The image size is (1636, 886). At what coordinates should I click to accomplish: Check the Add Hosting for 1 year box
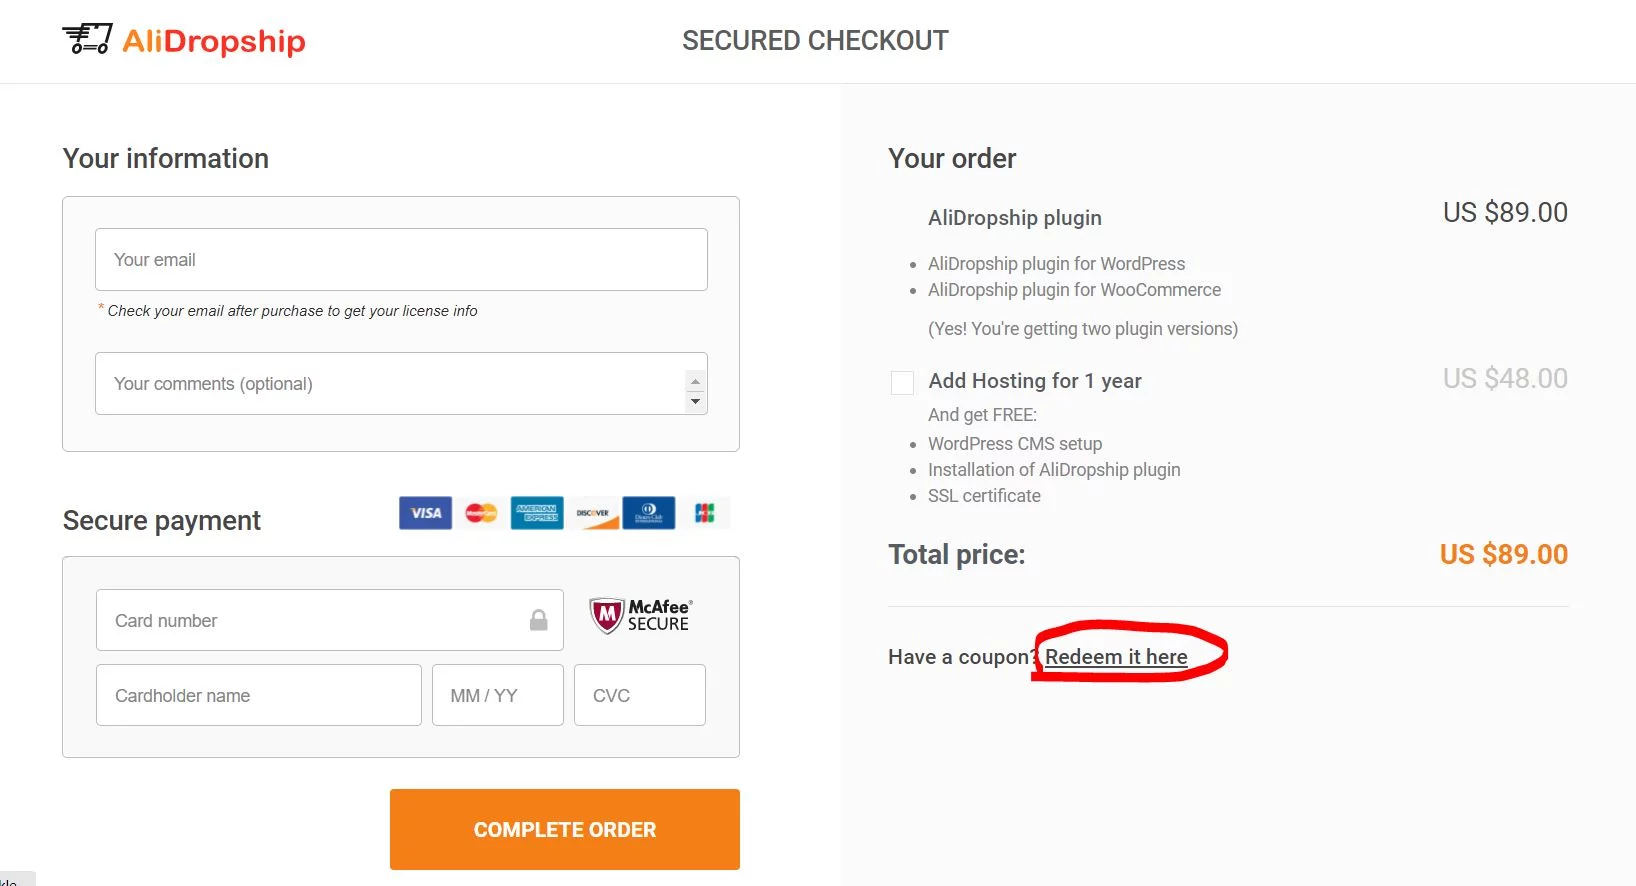902,383
